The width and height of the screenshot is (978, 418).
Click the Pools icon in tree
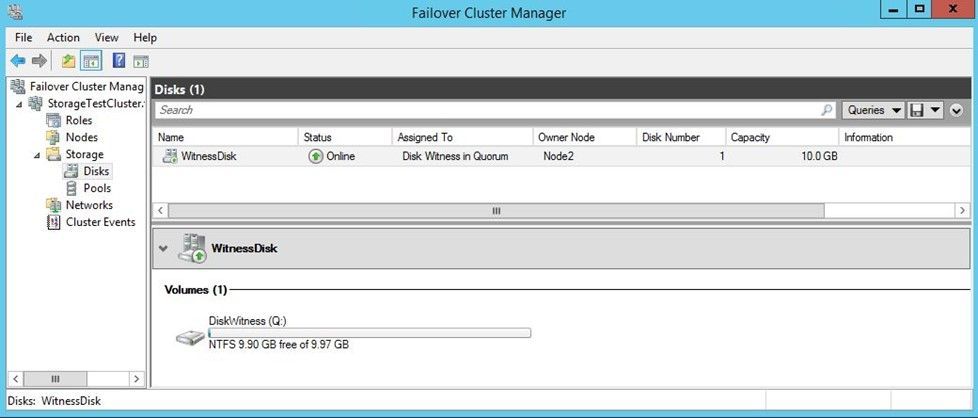(72, 188)
